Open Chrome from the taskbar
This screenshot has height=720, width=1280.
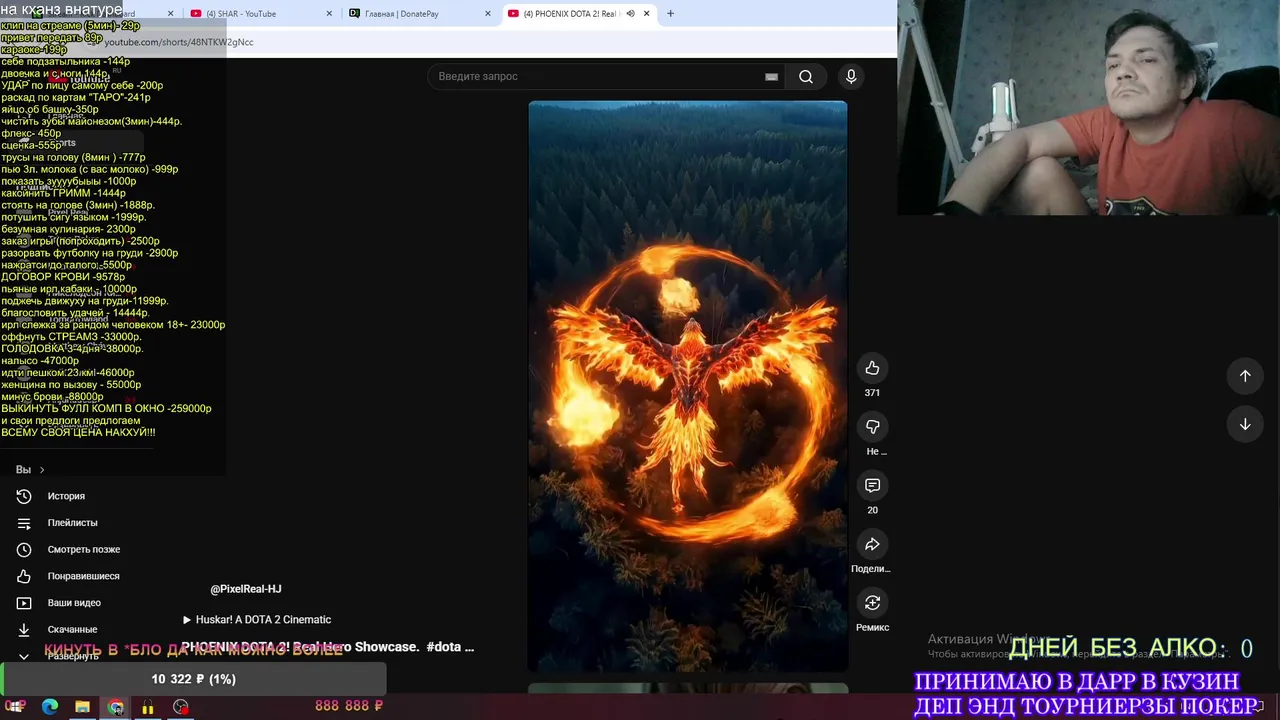(116, 707)
